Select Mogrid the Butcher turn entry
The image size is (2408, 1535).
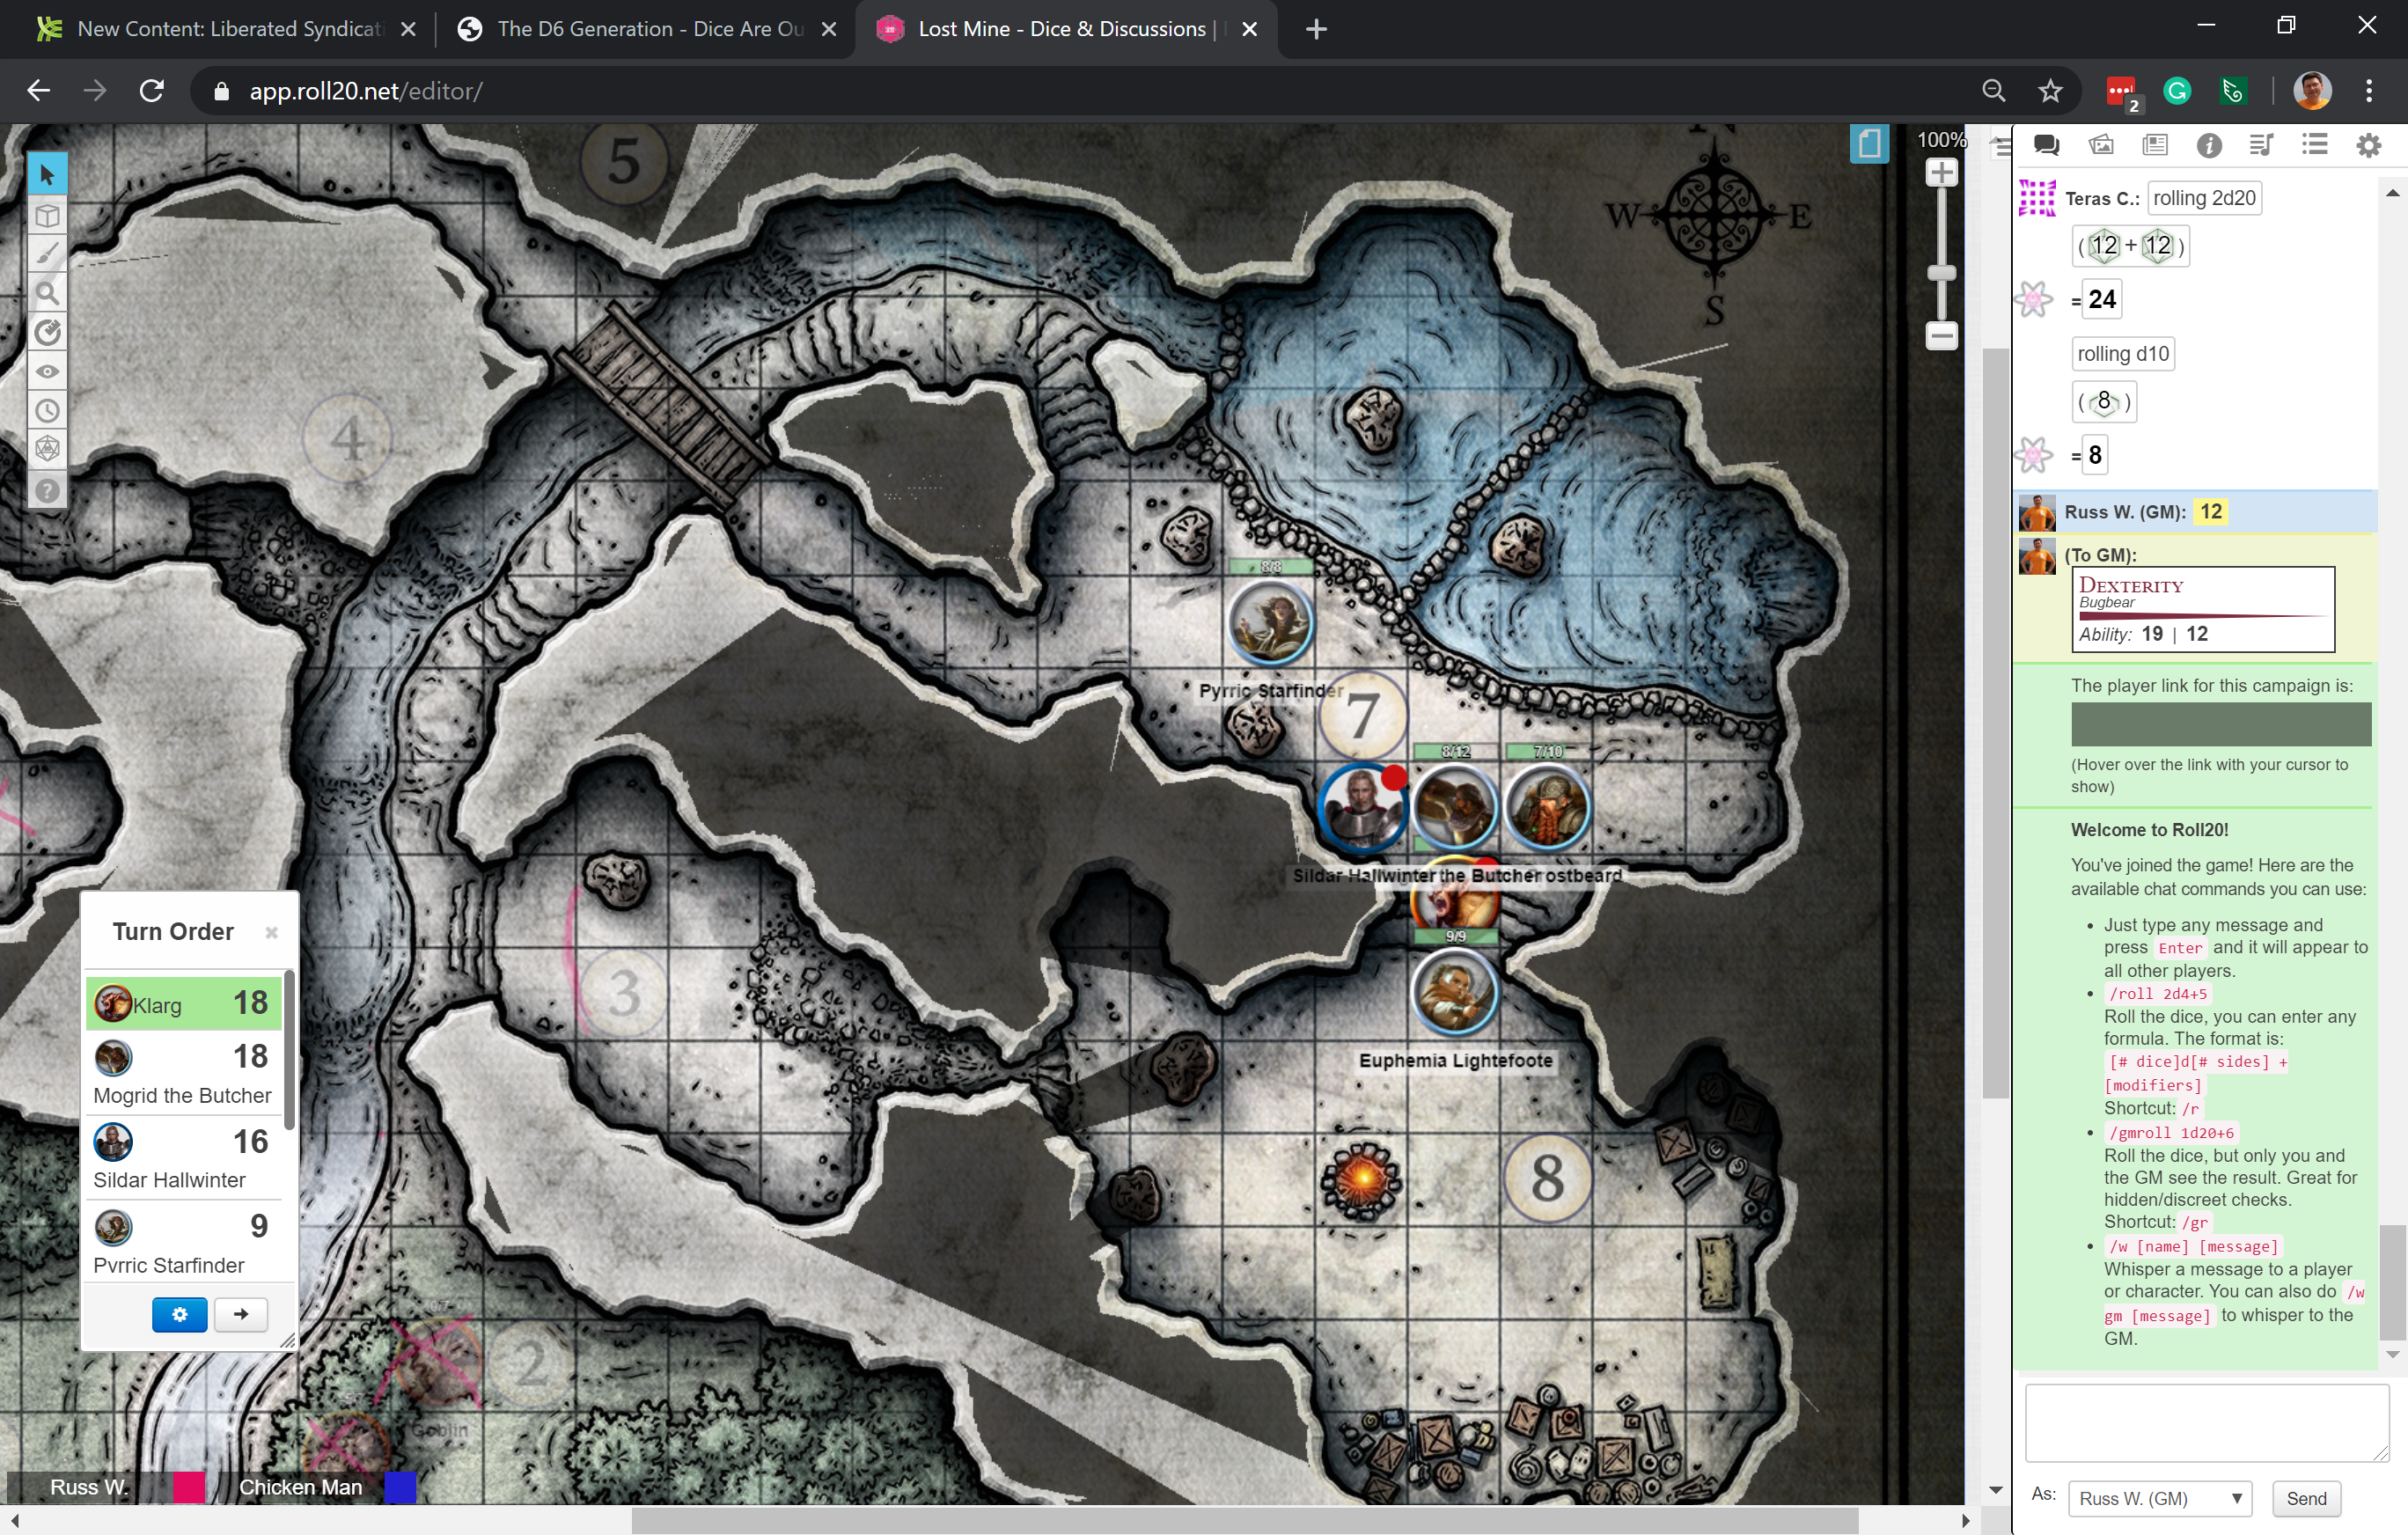point(184,1074)
